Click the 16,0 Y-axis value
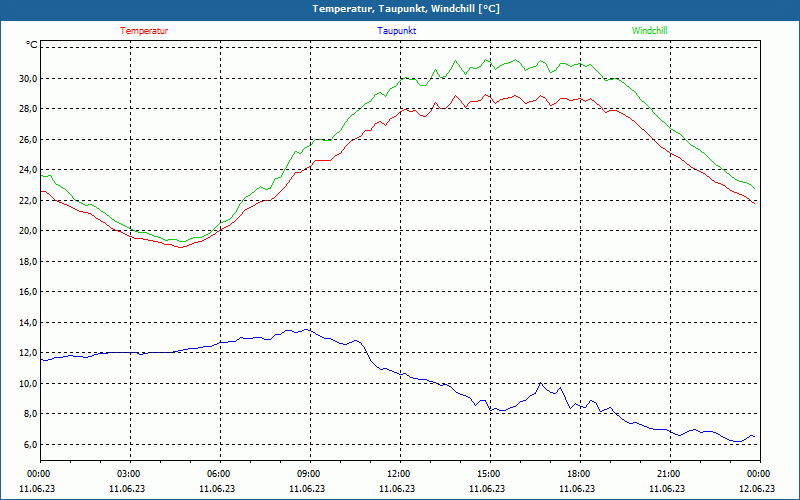800x500 pixels. coord(28,292)
